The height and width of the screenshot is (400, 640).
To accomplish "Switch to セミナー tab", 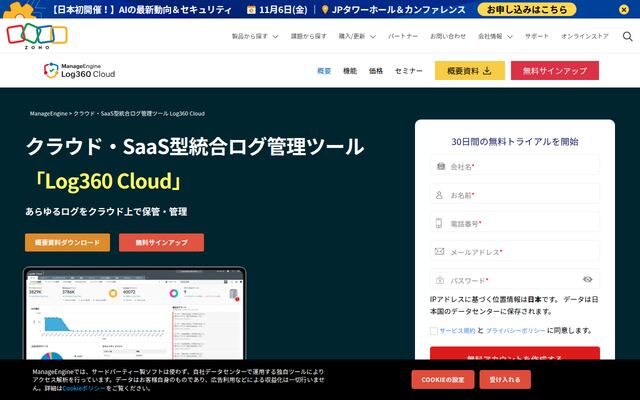I will click(409, 71).
